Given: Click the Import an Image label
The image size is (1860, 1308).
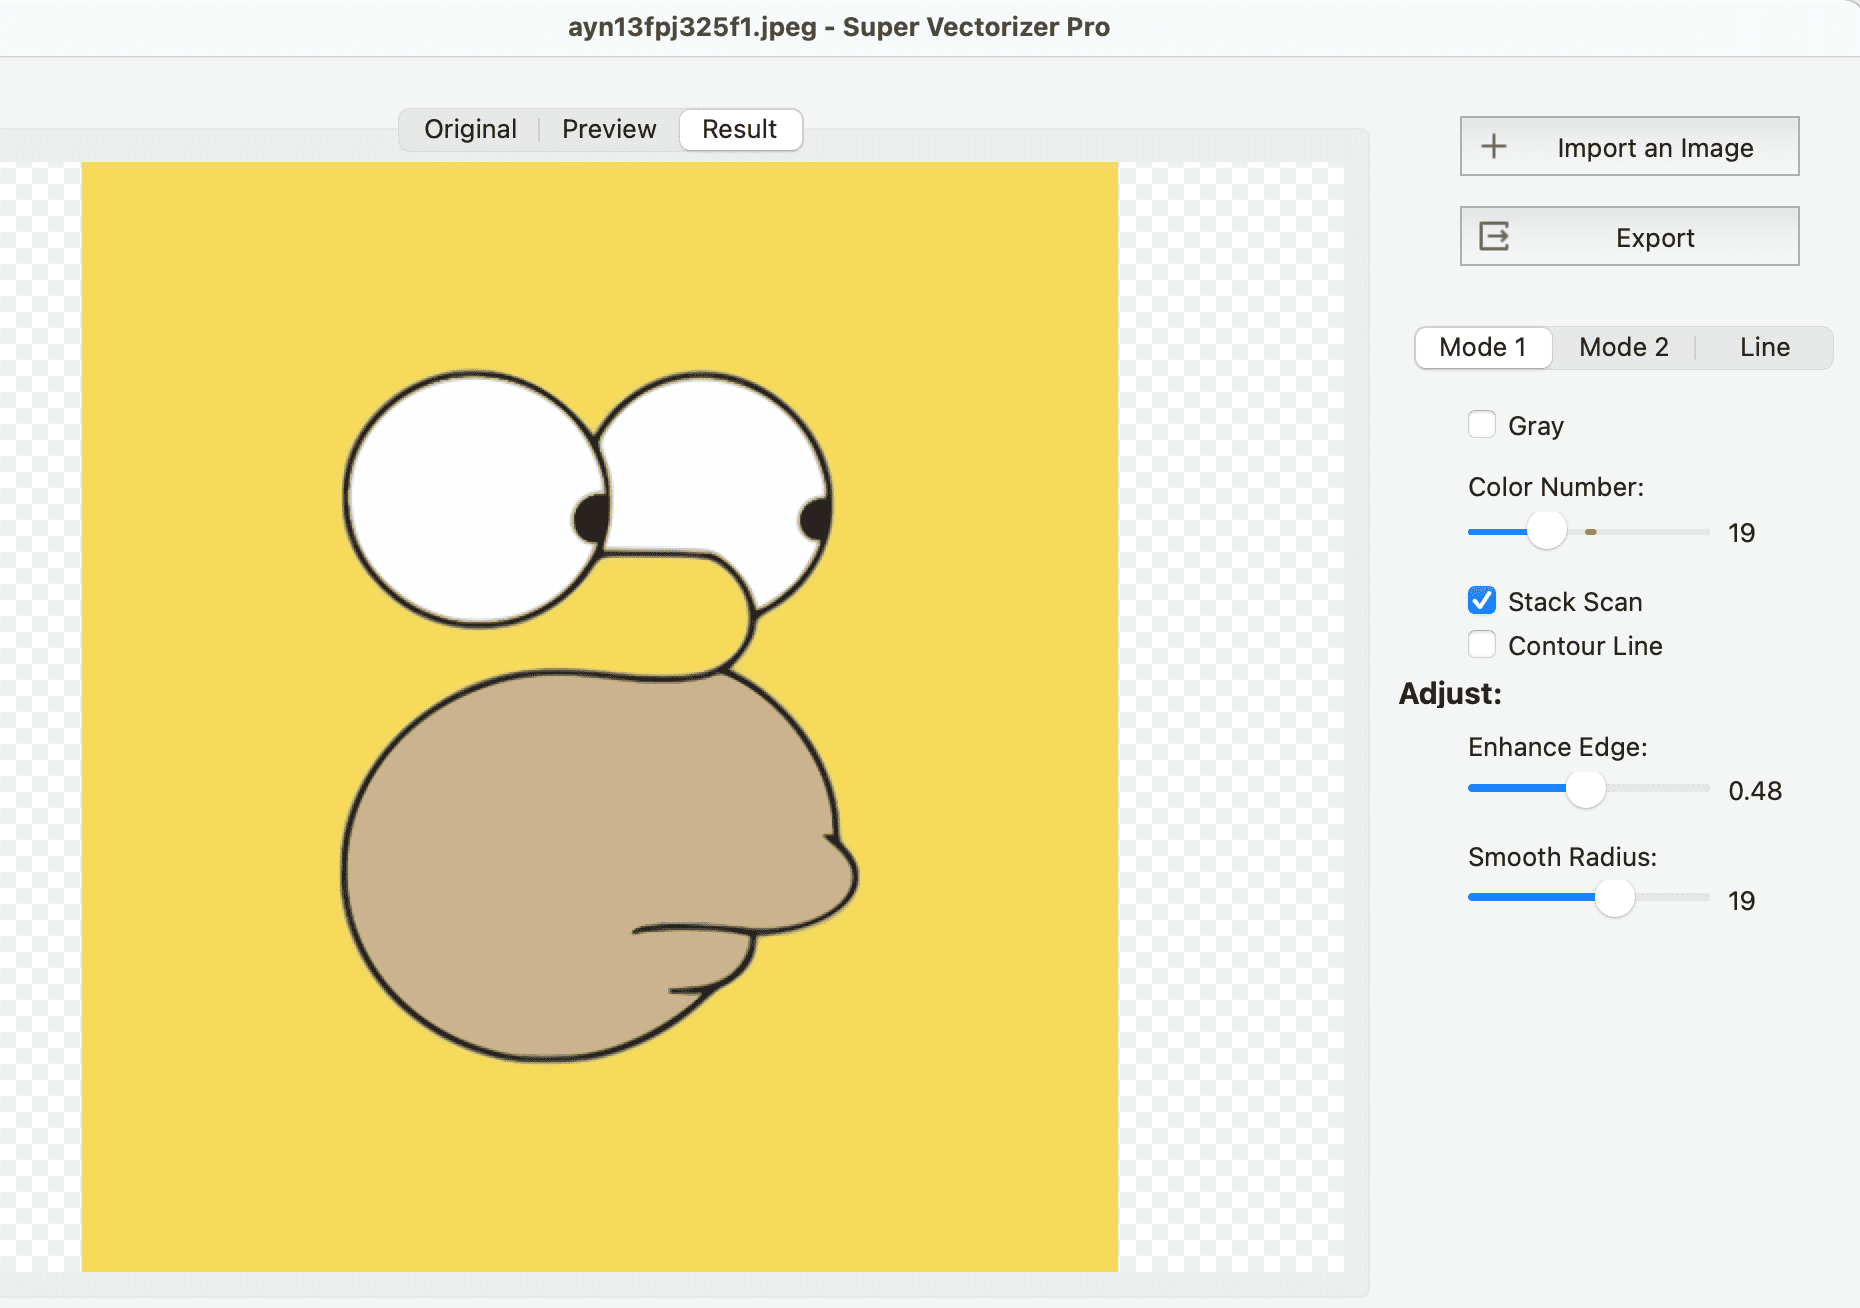Looking at the screenshot, I should 1655,148.
